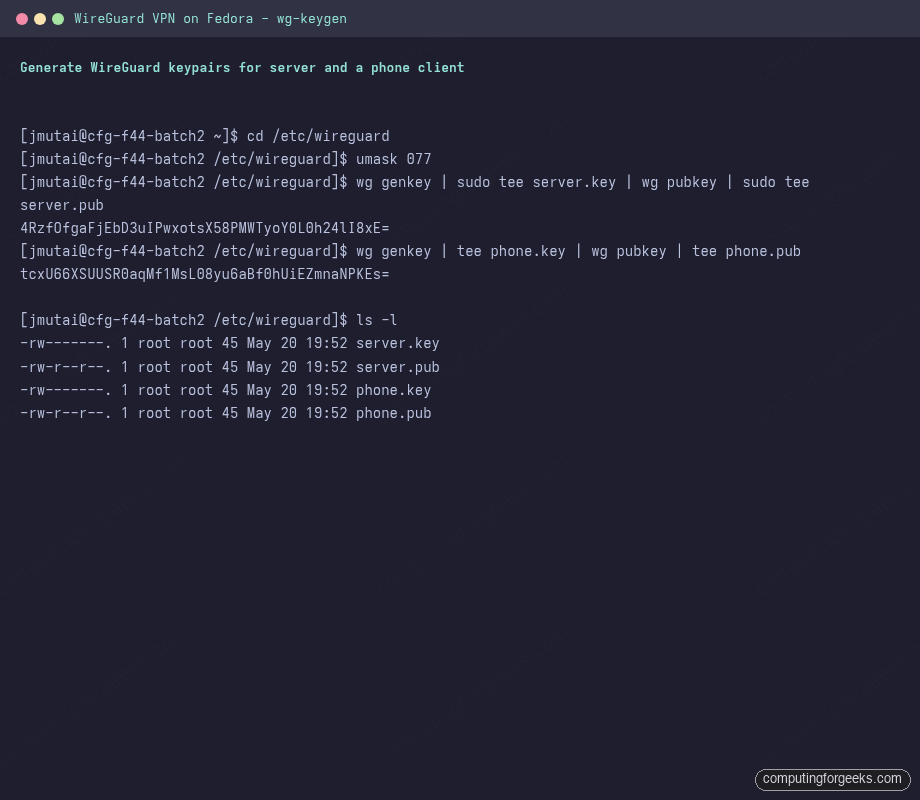This screenshot has width=920, height=800.
Task: Click the 'cd /etc/wireguard' command line
Action: tap(205, 136)
